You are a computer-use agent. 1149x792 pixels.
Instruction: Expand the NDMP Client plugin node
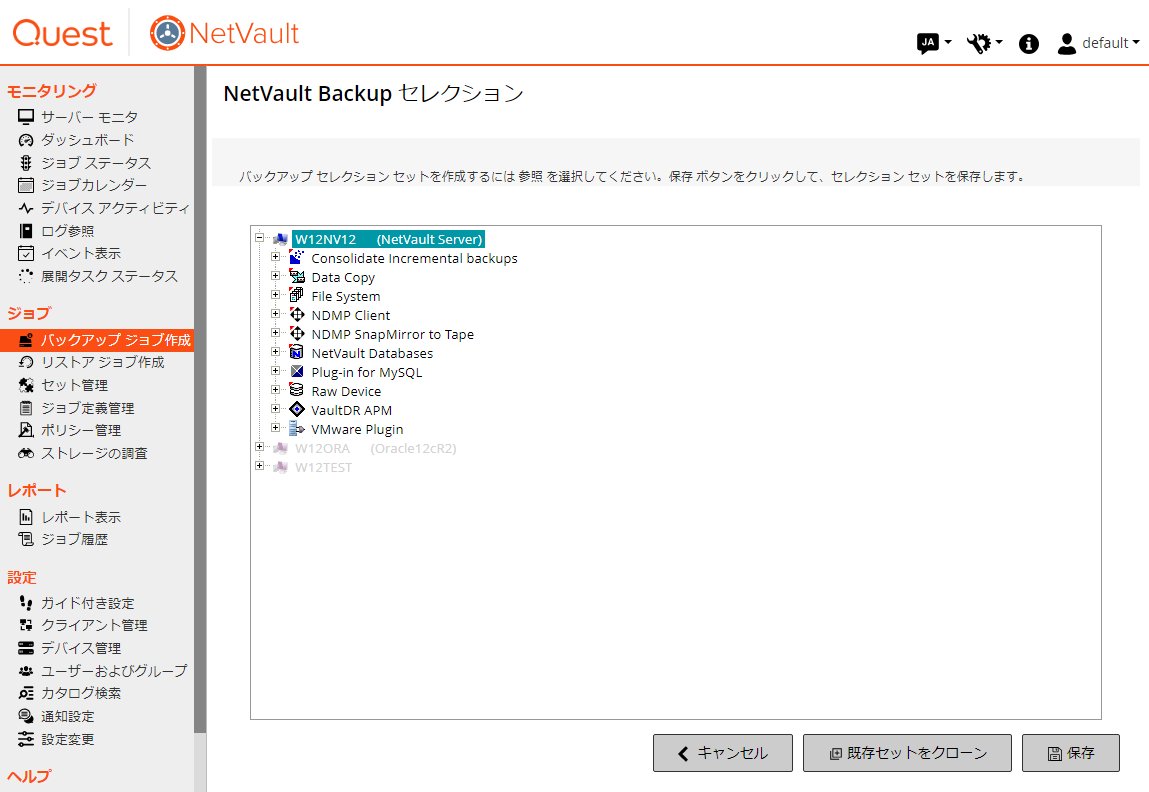276,314
